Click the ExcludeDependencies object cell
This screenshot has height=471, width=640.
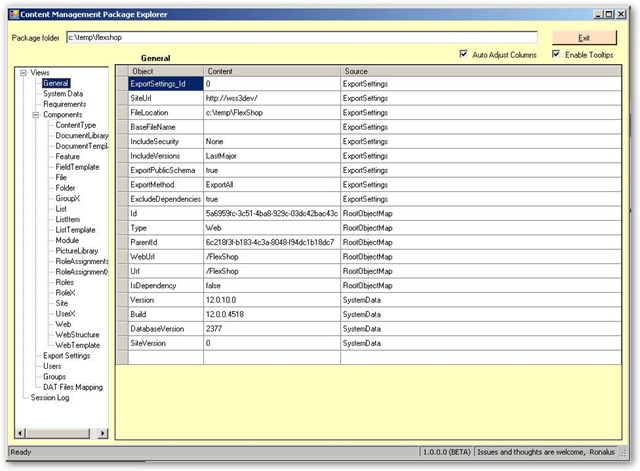pos(166,199)
